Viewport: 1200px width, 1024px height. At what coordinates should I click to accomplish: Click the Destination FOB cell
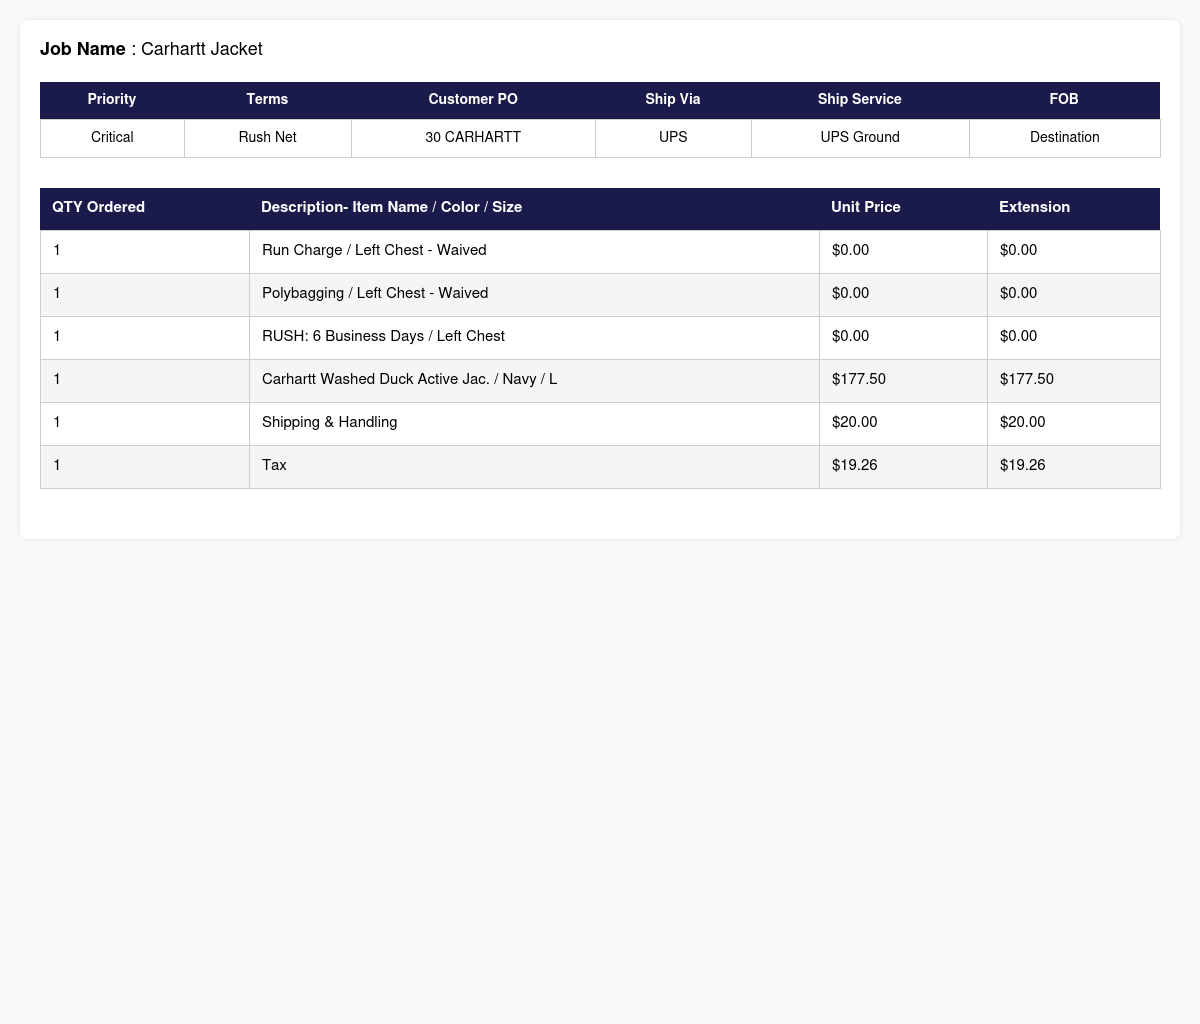click(1065, 138)
